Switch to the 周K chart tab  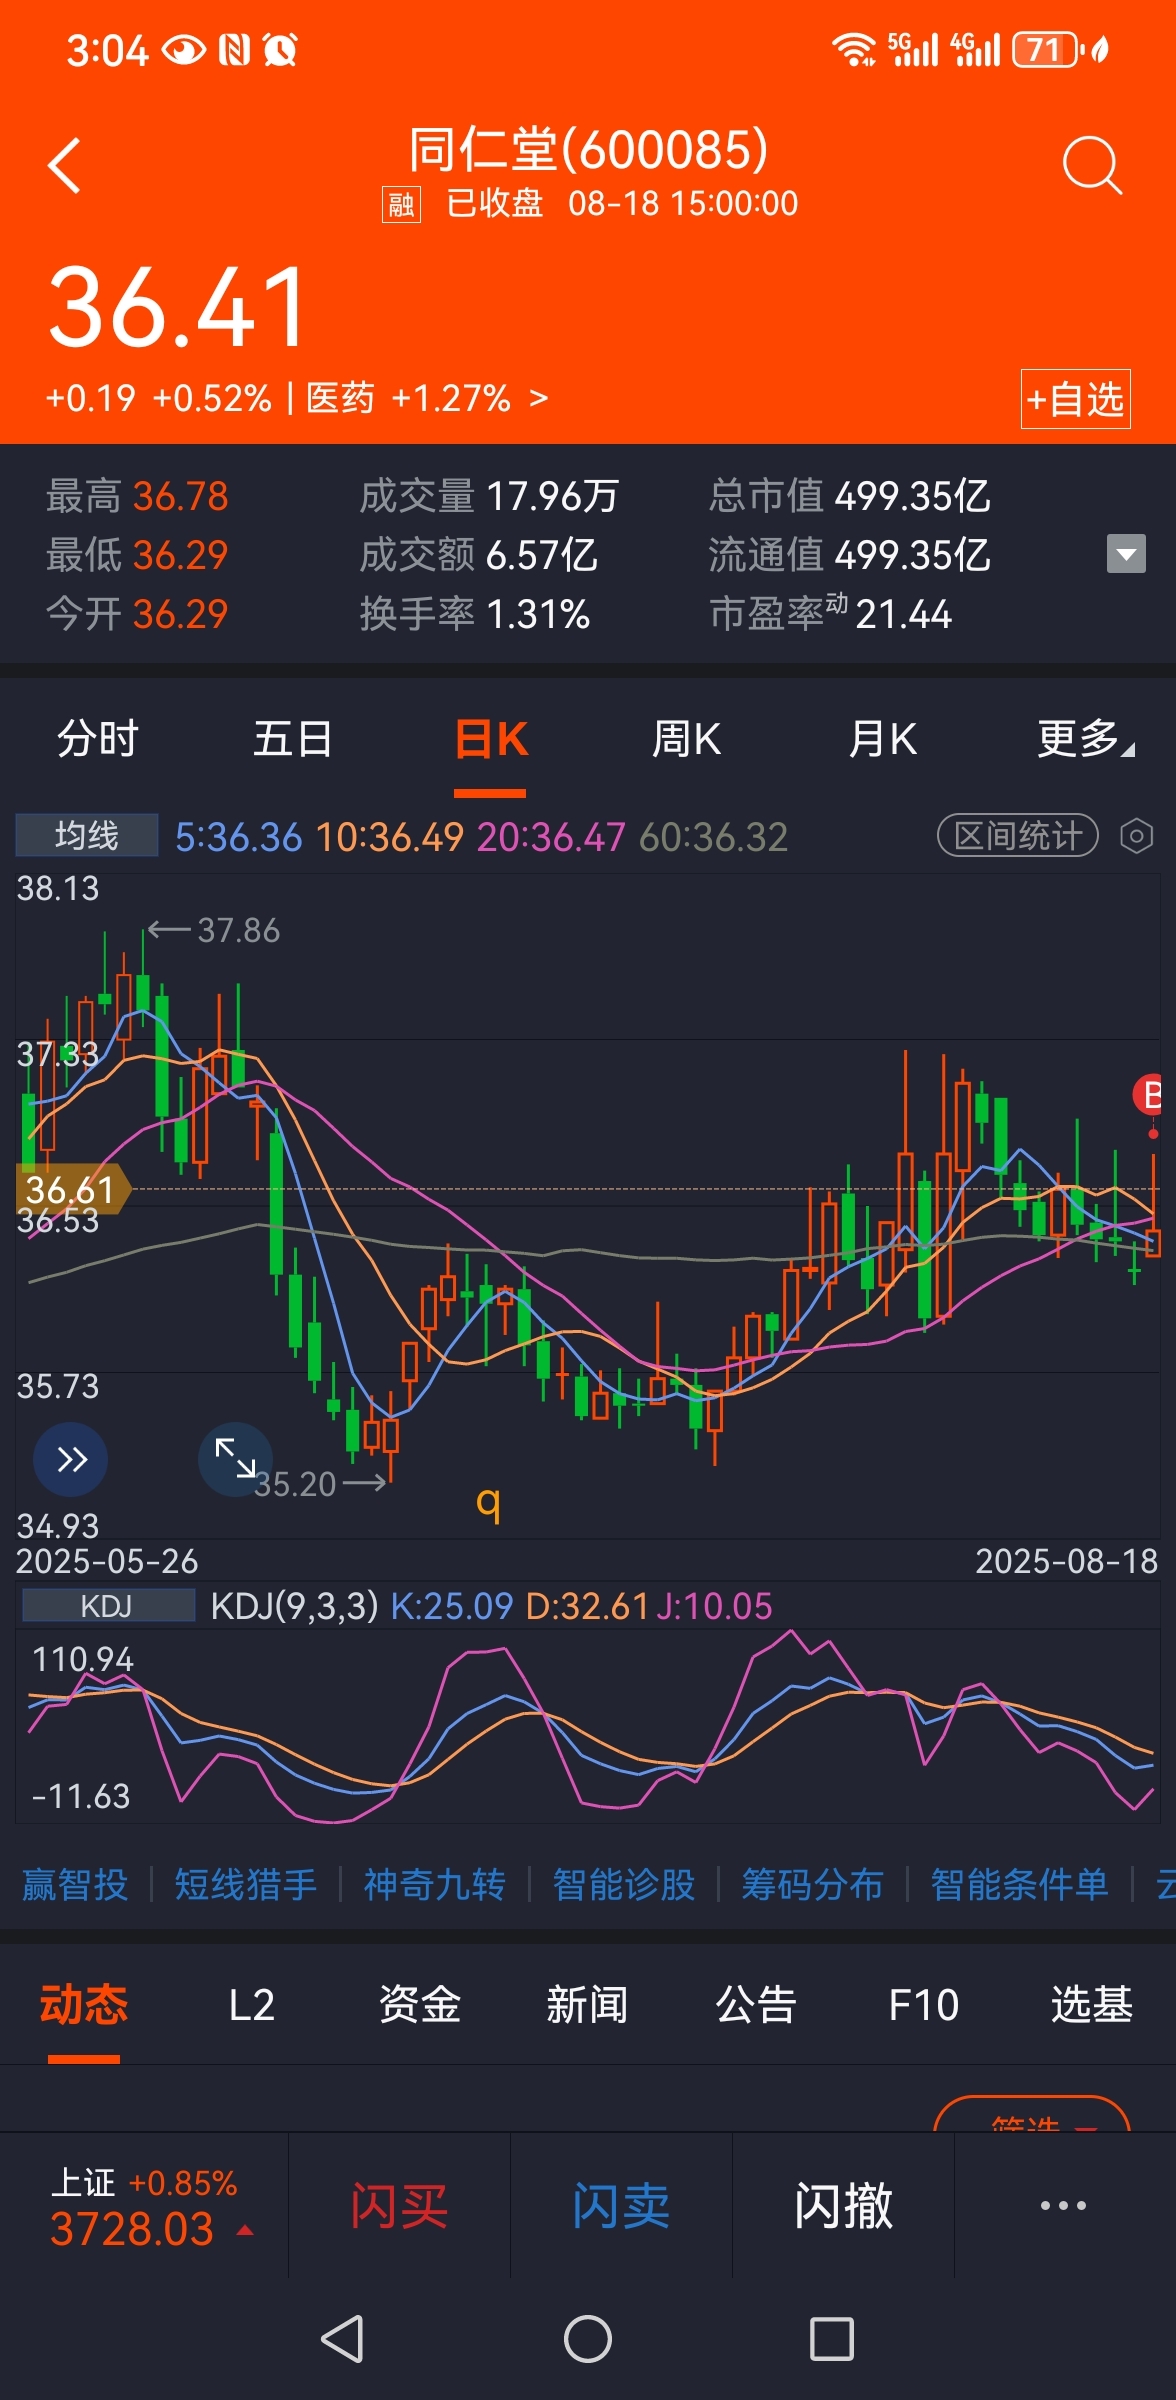(686, 740)
